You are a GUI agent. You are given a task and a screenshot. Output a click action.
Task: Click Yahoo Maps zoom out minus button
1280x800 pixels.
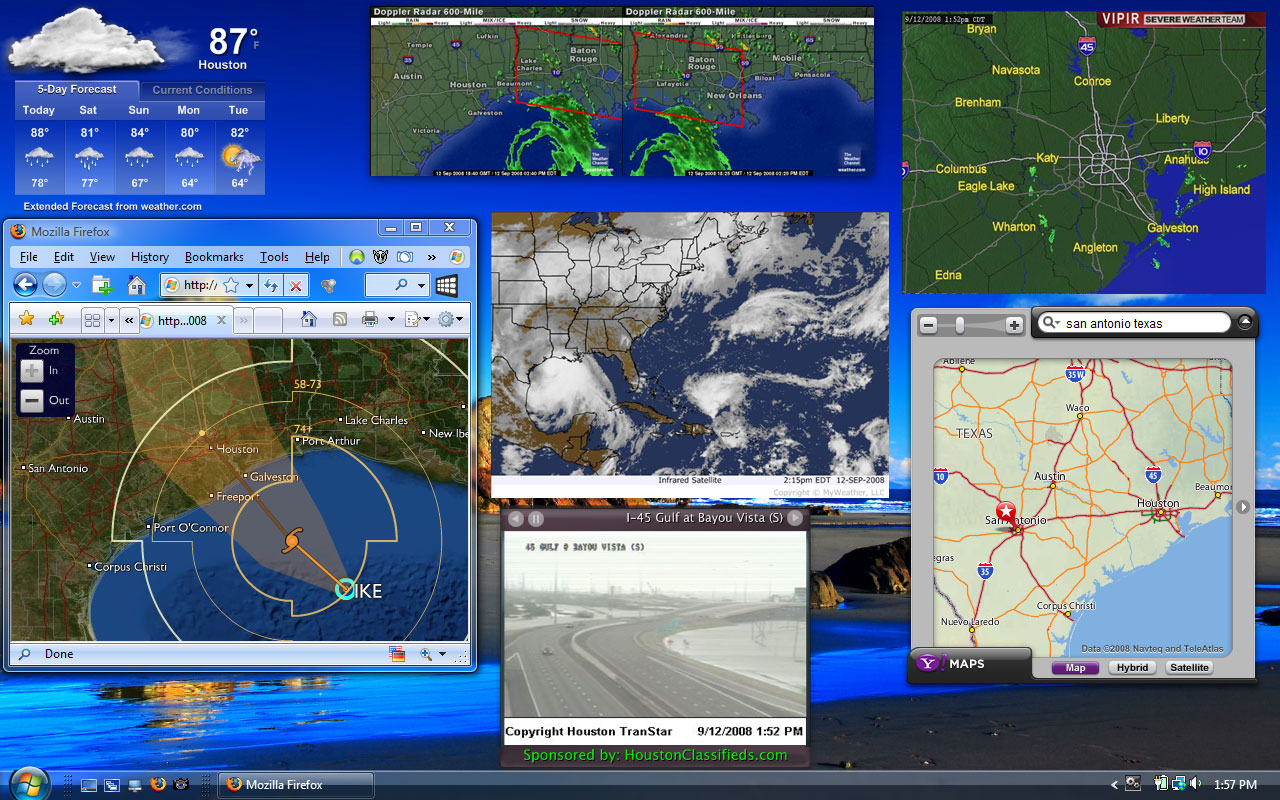(x=928, y=325)
